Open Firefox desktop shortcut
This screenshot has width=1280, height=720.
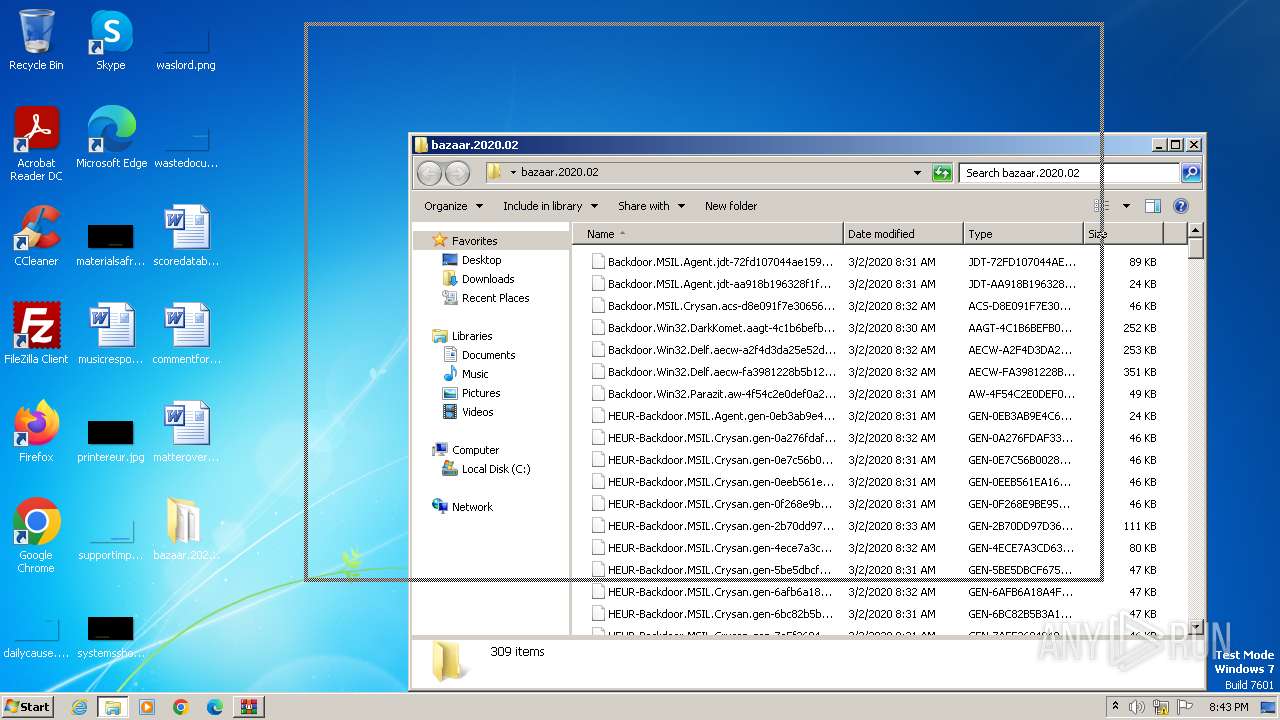(36, 432)
